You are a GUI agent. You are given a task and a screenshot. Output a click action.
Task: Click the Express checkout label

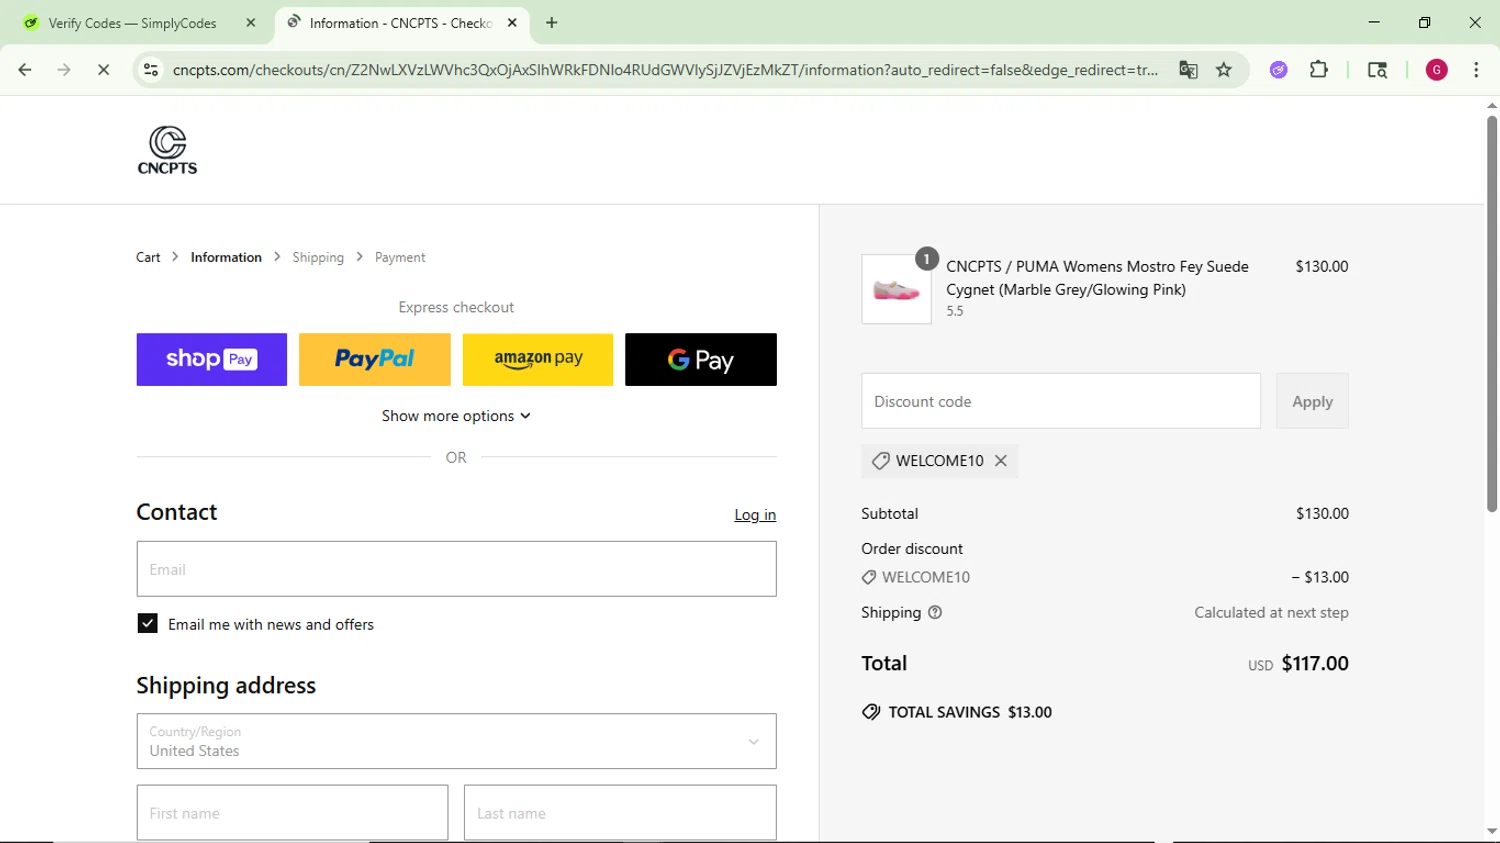456,307
